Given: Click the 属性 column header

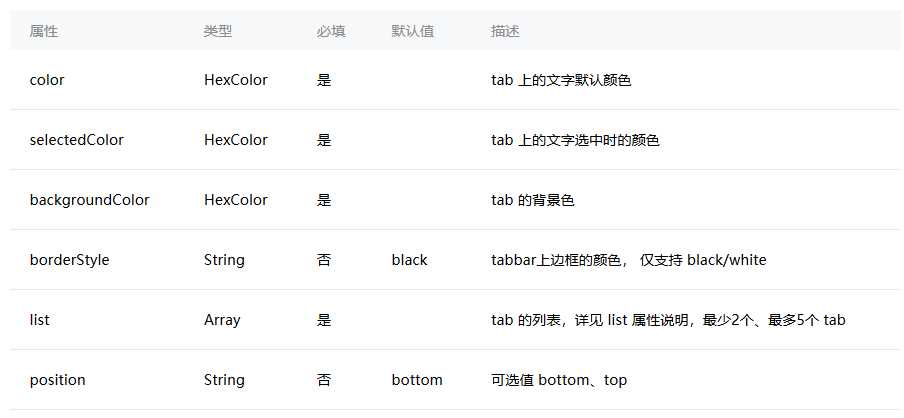Looking at the screenshot, I should click(44, 31).
